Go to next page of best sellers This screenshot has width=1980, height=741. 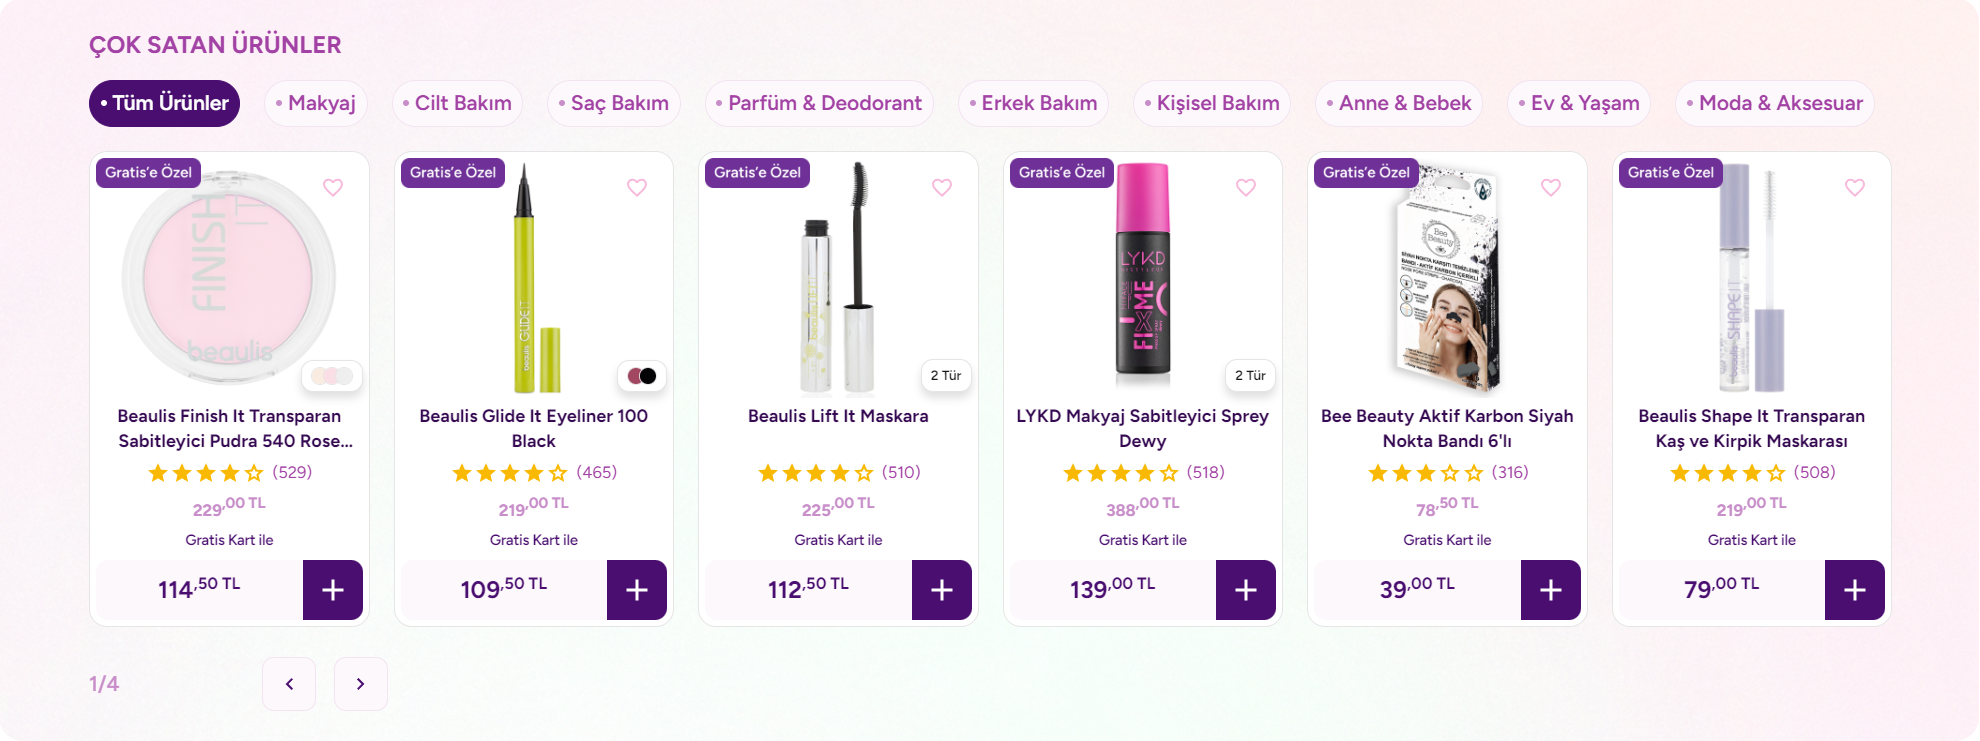coord(360,684)
